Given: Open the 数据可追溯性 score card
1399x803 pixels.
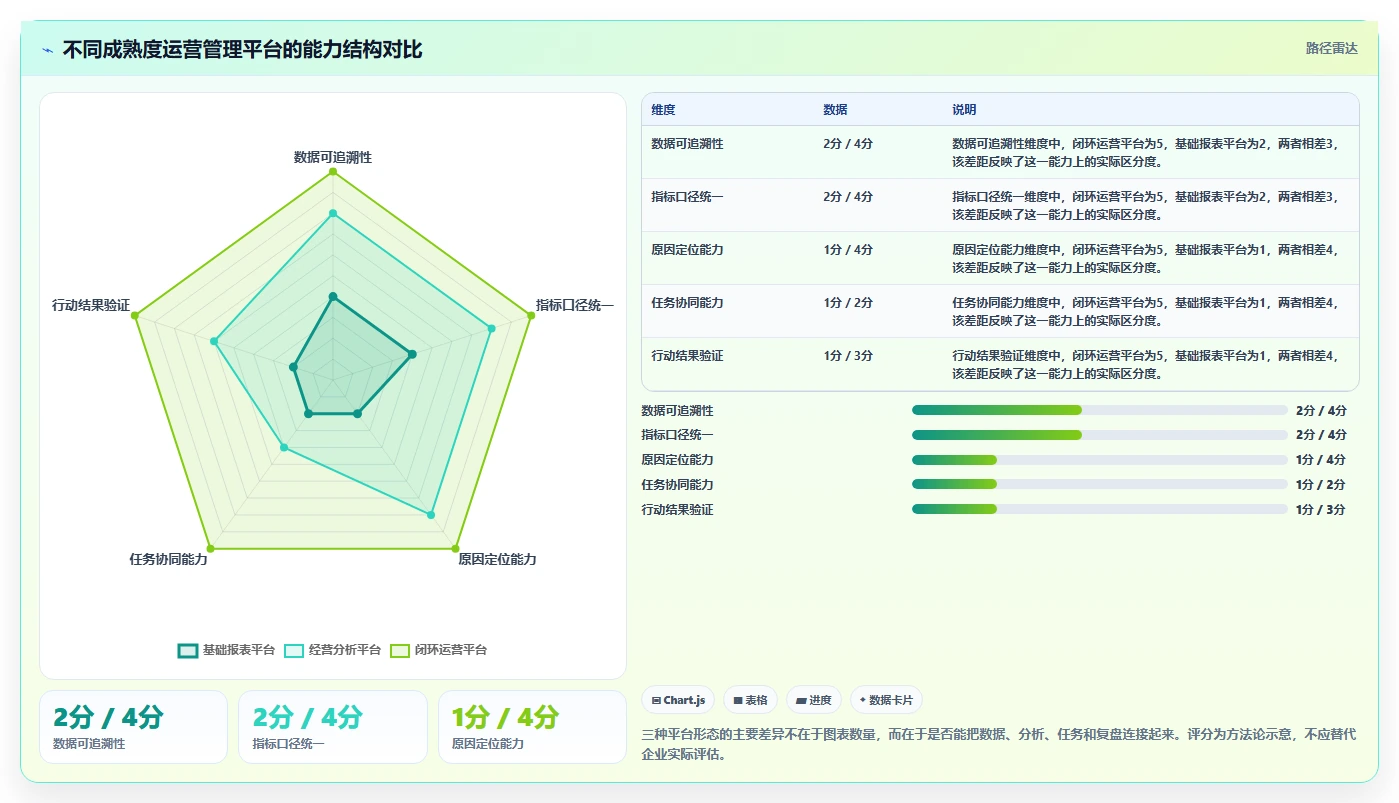Looking at the screenshot, I should [x=133, y=727].
